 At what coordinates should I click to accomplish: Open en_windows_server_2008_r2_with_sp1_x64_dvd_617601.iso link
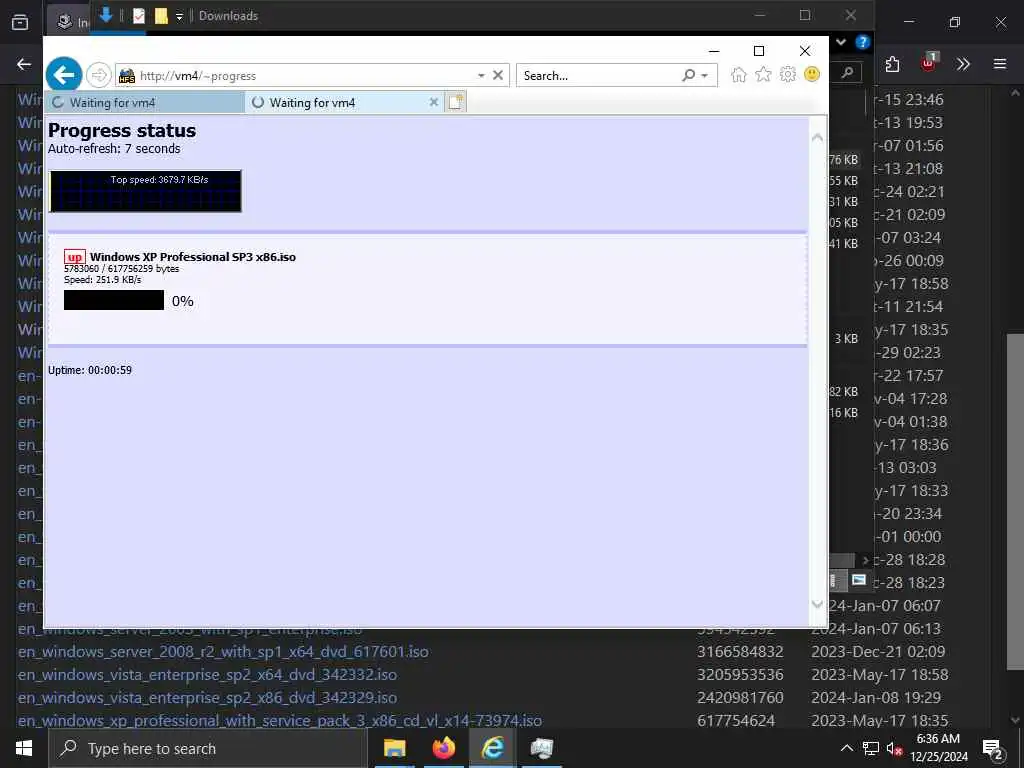tap(223, 652)
